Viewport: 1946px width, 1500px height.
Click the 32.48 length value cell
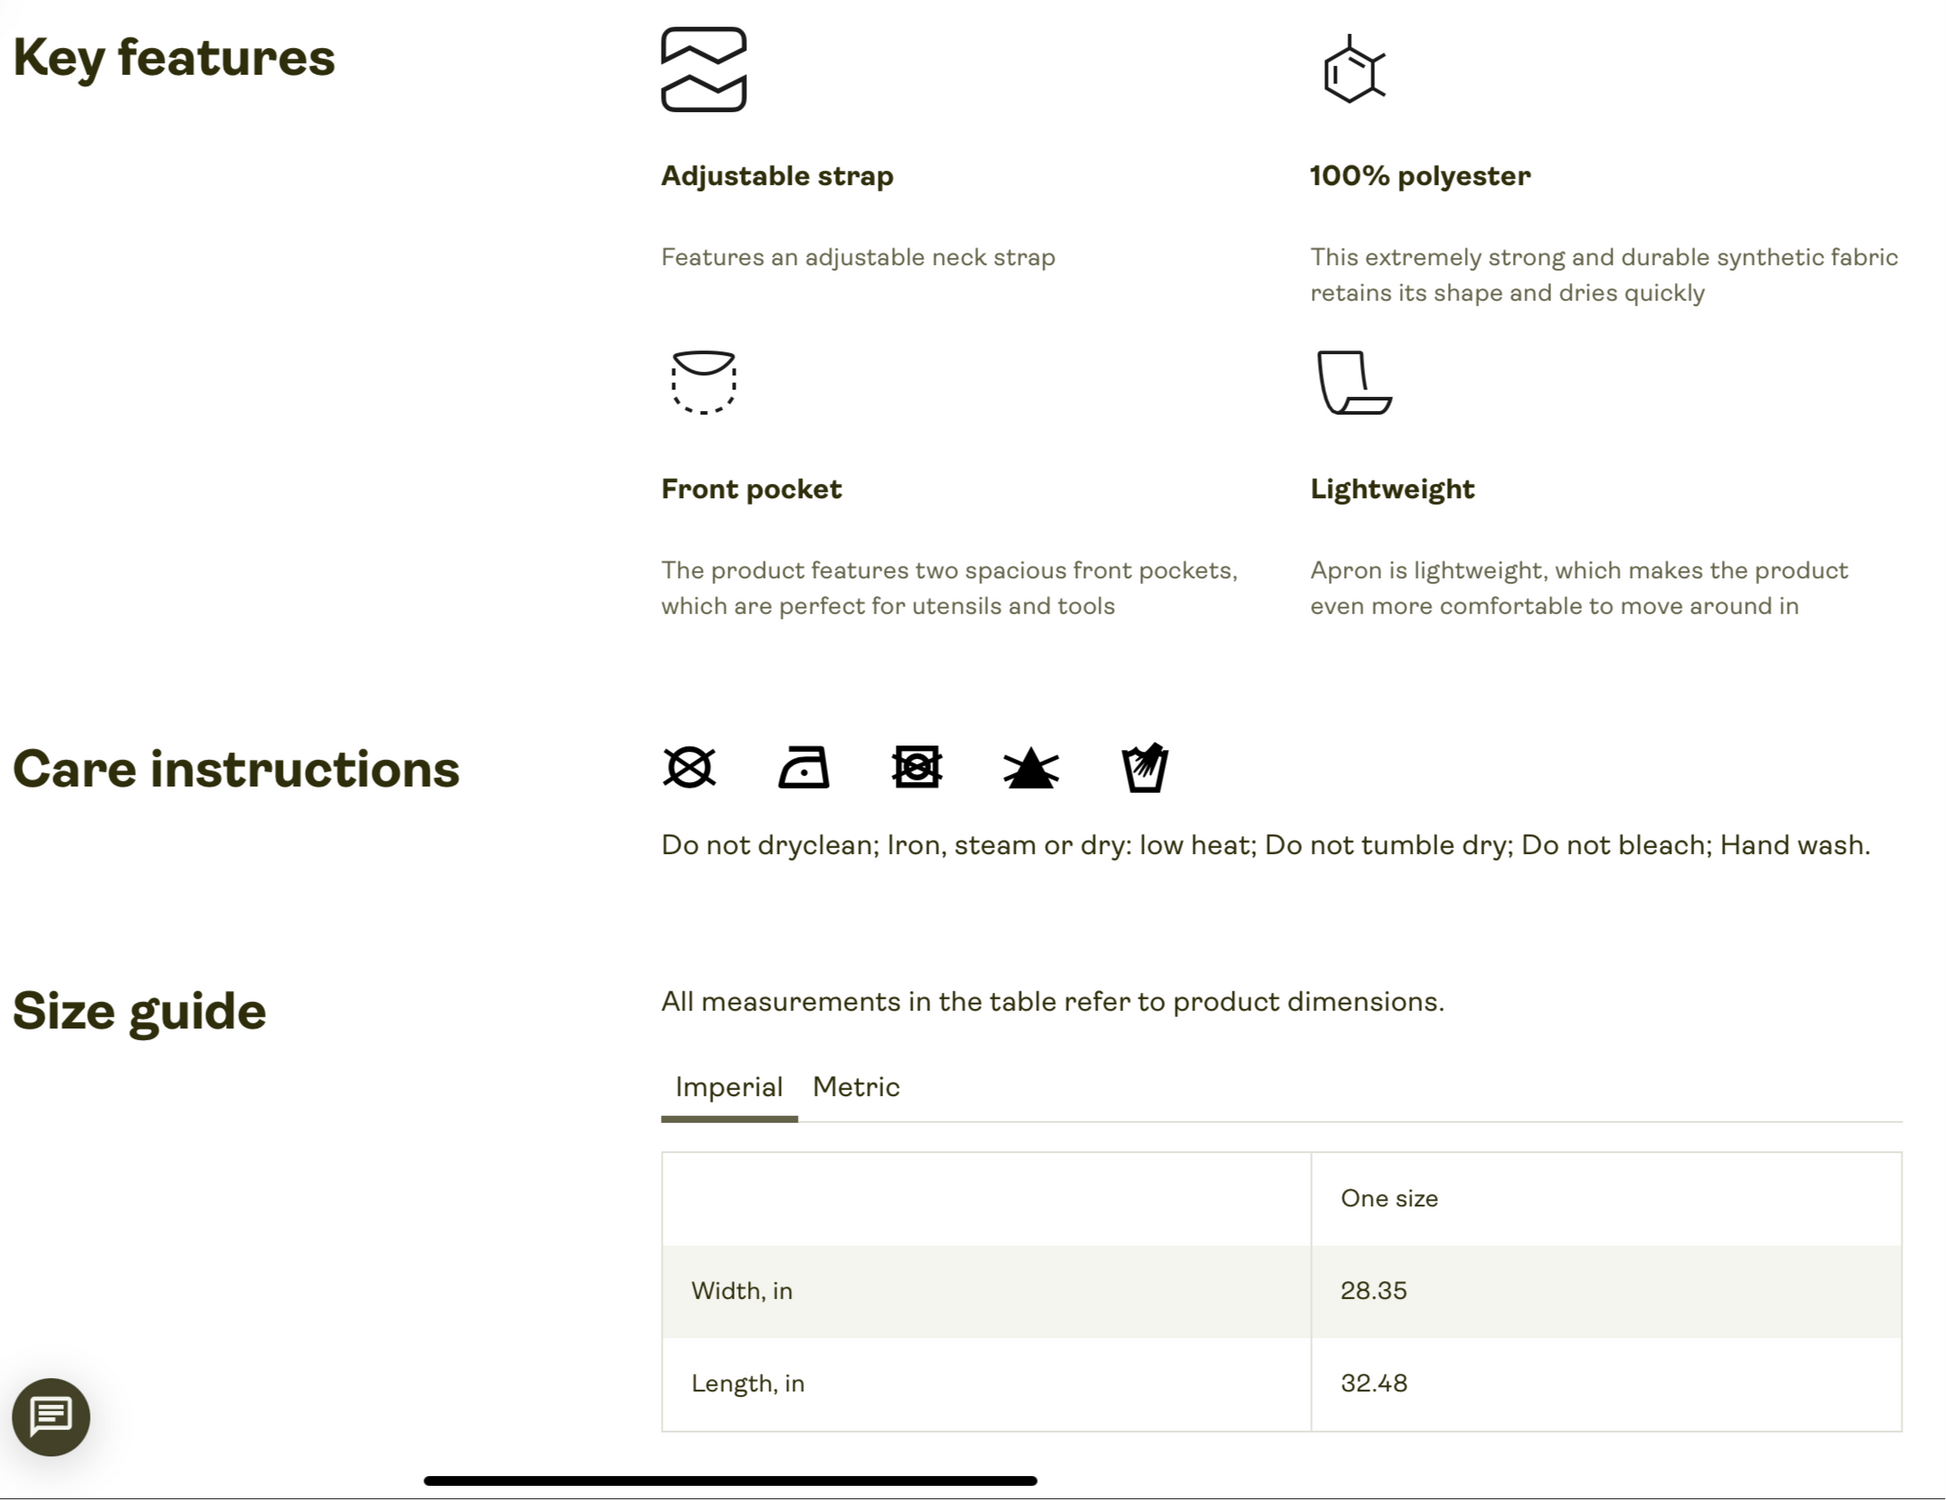click(x=1606, y=1384)
